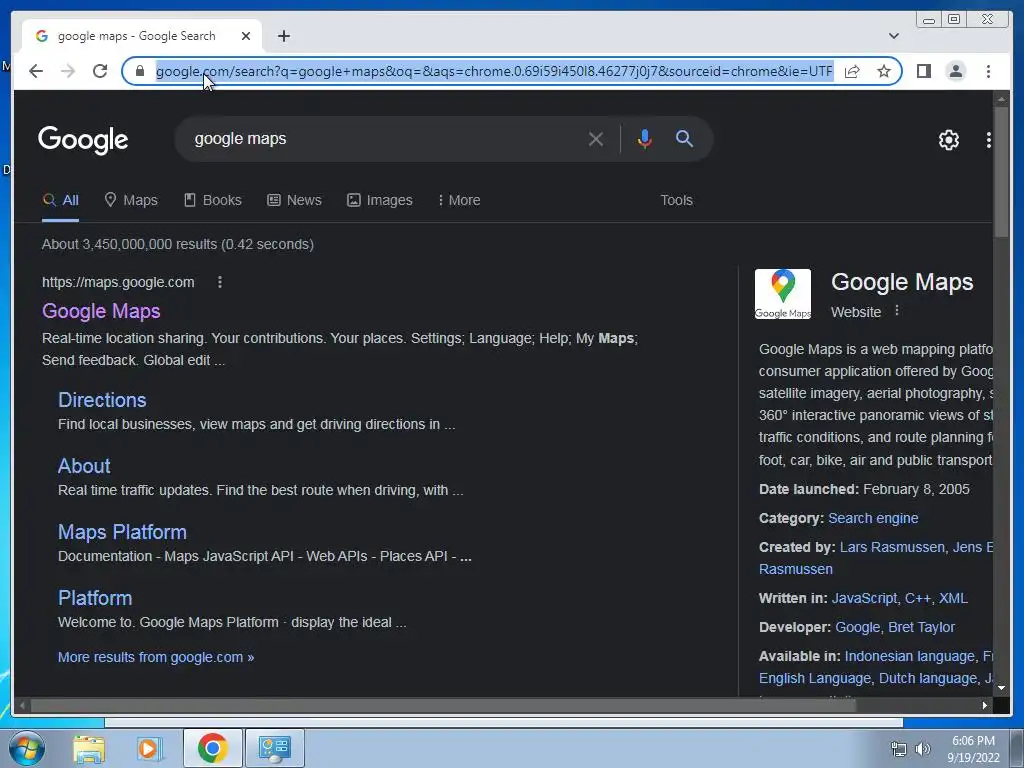Open a new tab with the plus button
The height and width of the screenshot is (768, 1024).
click(x=283, y=36)
